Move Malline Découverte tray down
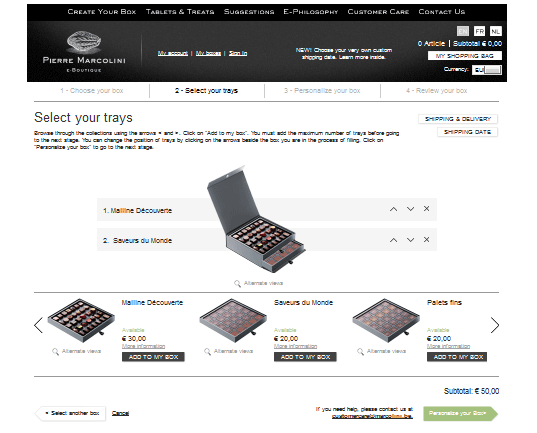The width and height of the screenshot is (537, 433). [x=410, y=209]
